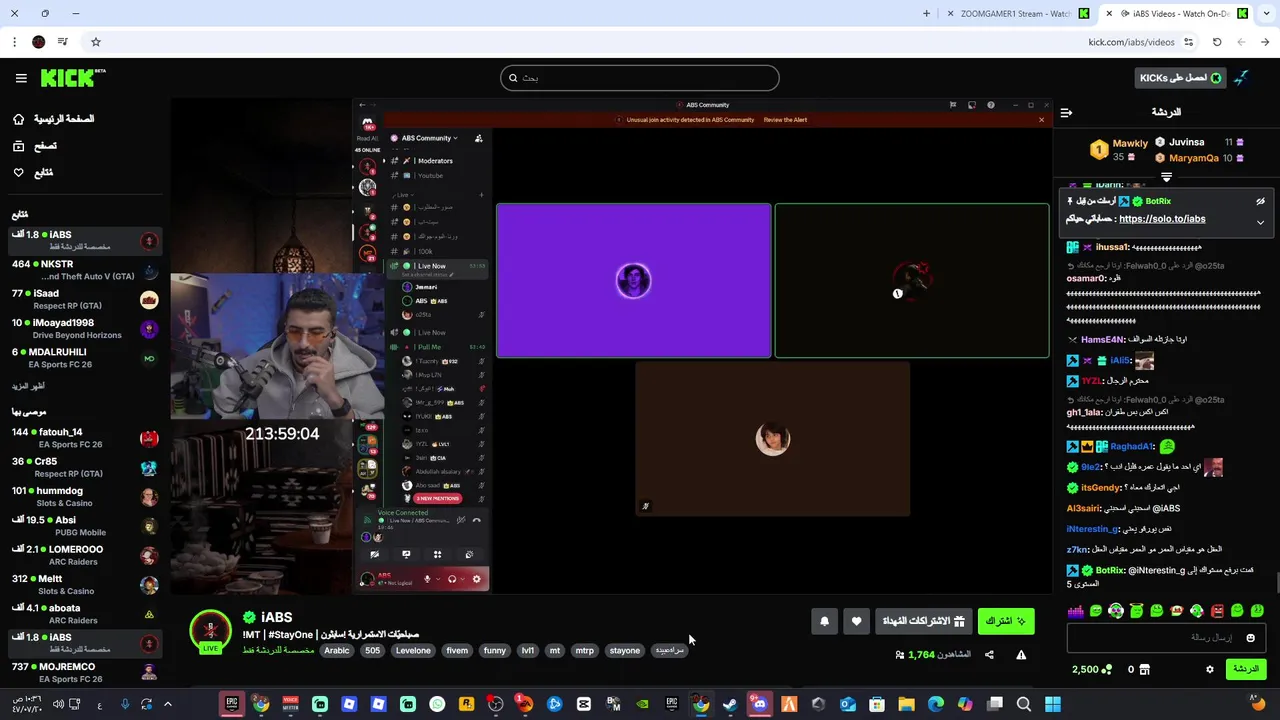Click the KICK logo
Viewport: 1280px width, 720px height.
tap(72, 78)
